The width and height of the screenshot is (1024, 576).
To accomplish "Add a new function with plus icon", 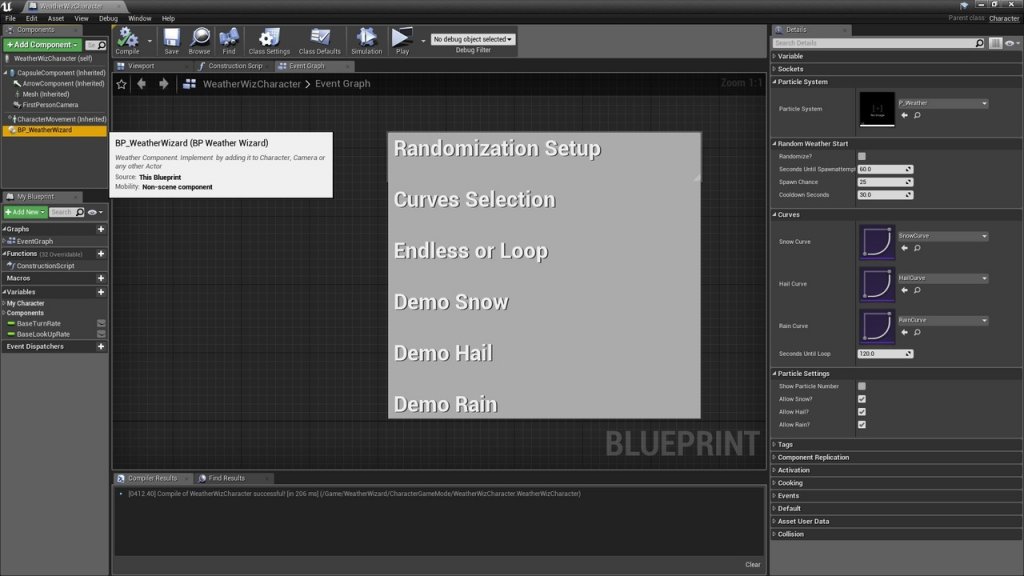I will click(101, 253).
